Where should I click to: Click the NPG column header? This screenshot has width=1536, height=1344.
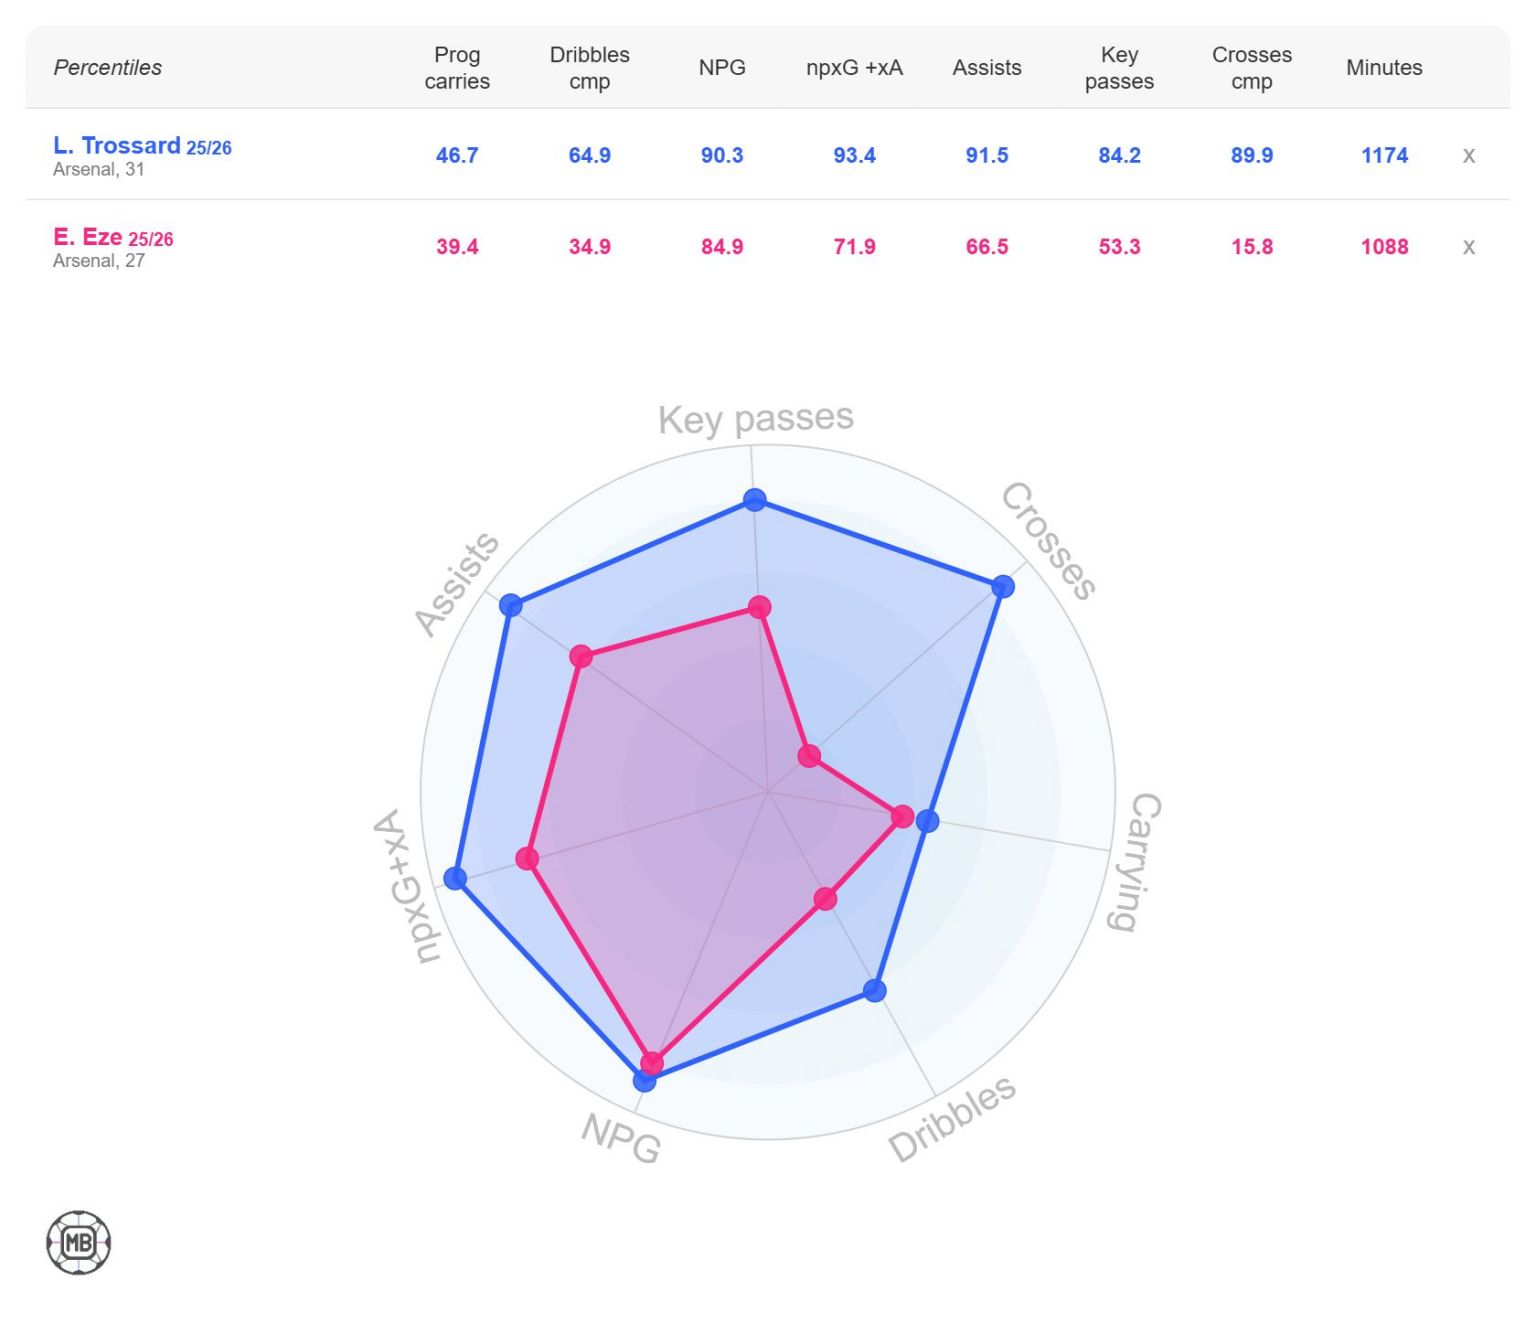tap(722, 68)
